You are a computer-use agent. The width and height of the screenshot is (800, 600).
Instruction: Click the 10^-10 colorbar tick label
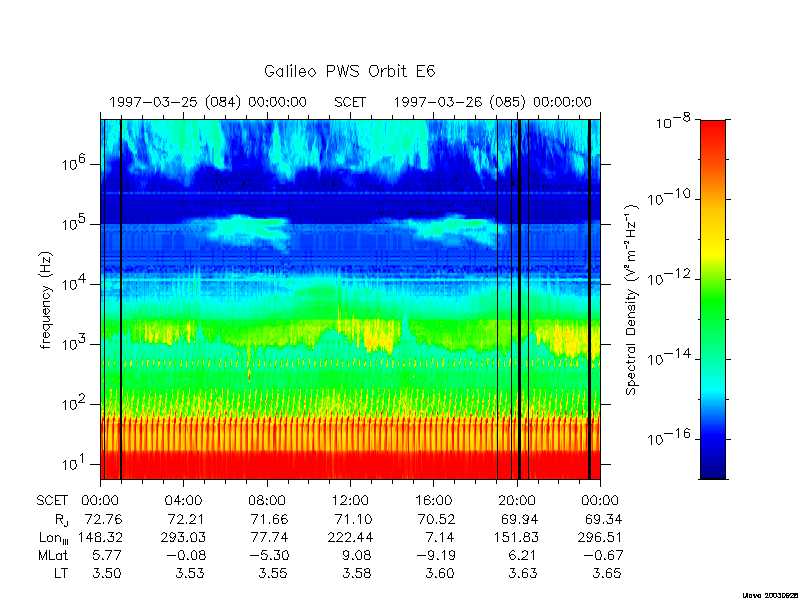[x=669, y=197]
